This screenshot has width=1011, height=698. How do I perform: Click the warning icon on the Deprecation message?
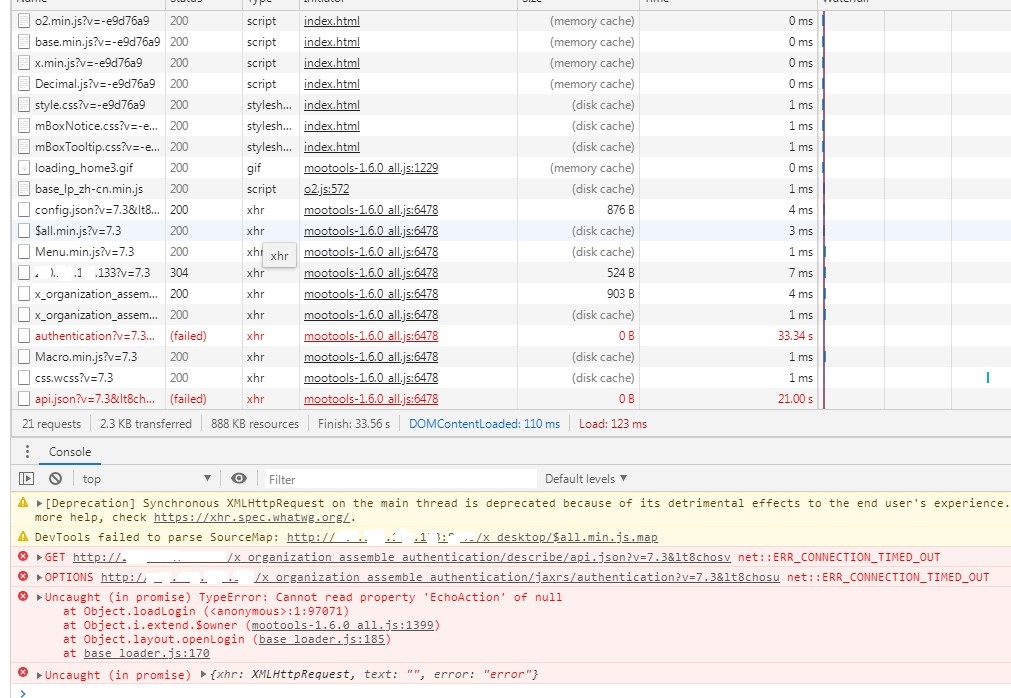pyautogui.click(x=23, y=503)
